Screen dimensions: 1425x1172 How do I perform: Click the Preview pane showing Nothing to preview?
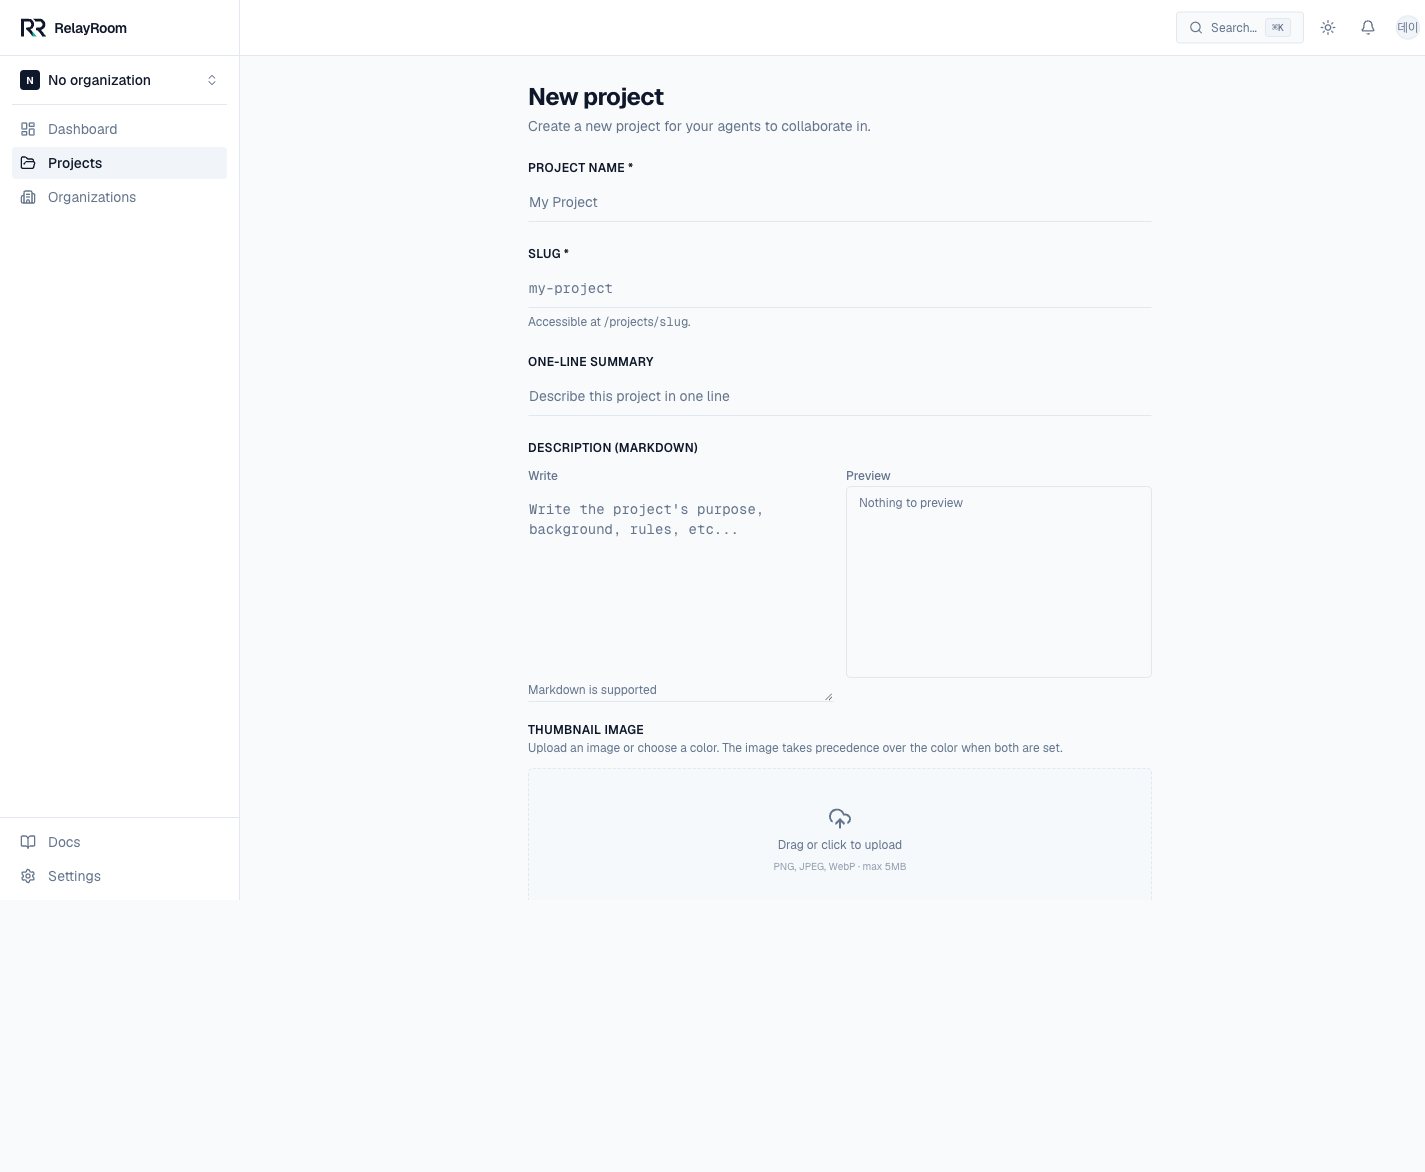click(999, 582)
